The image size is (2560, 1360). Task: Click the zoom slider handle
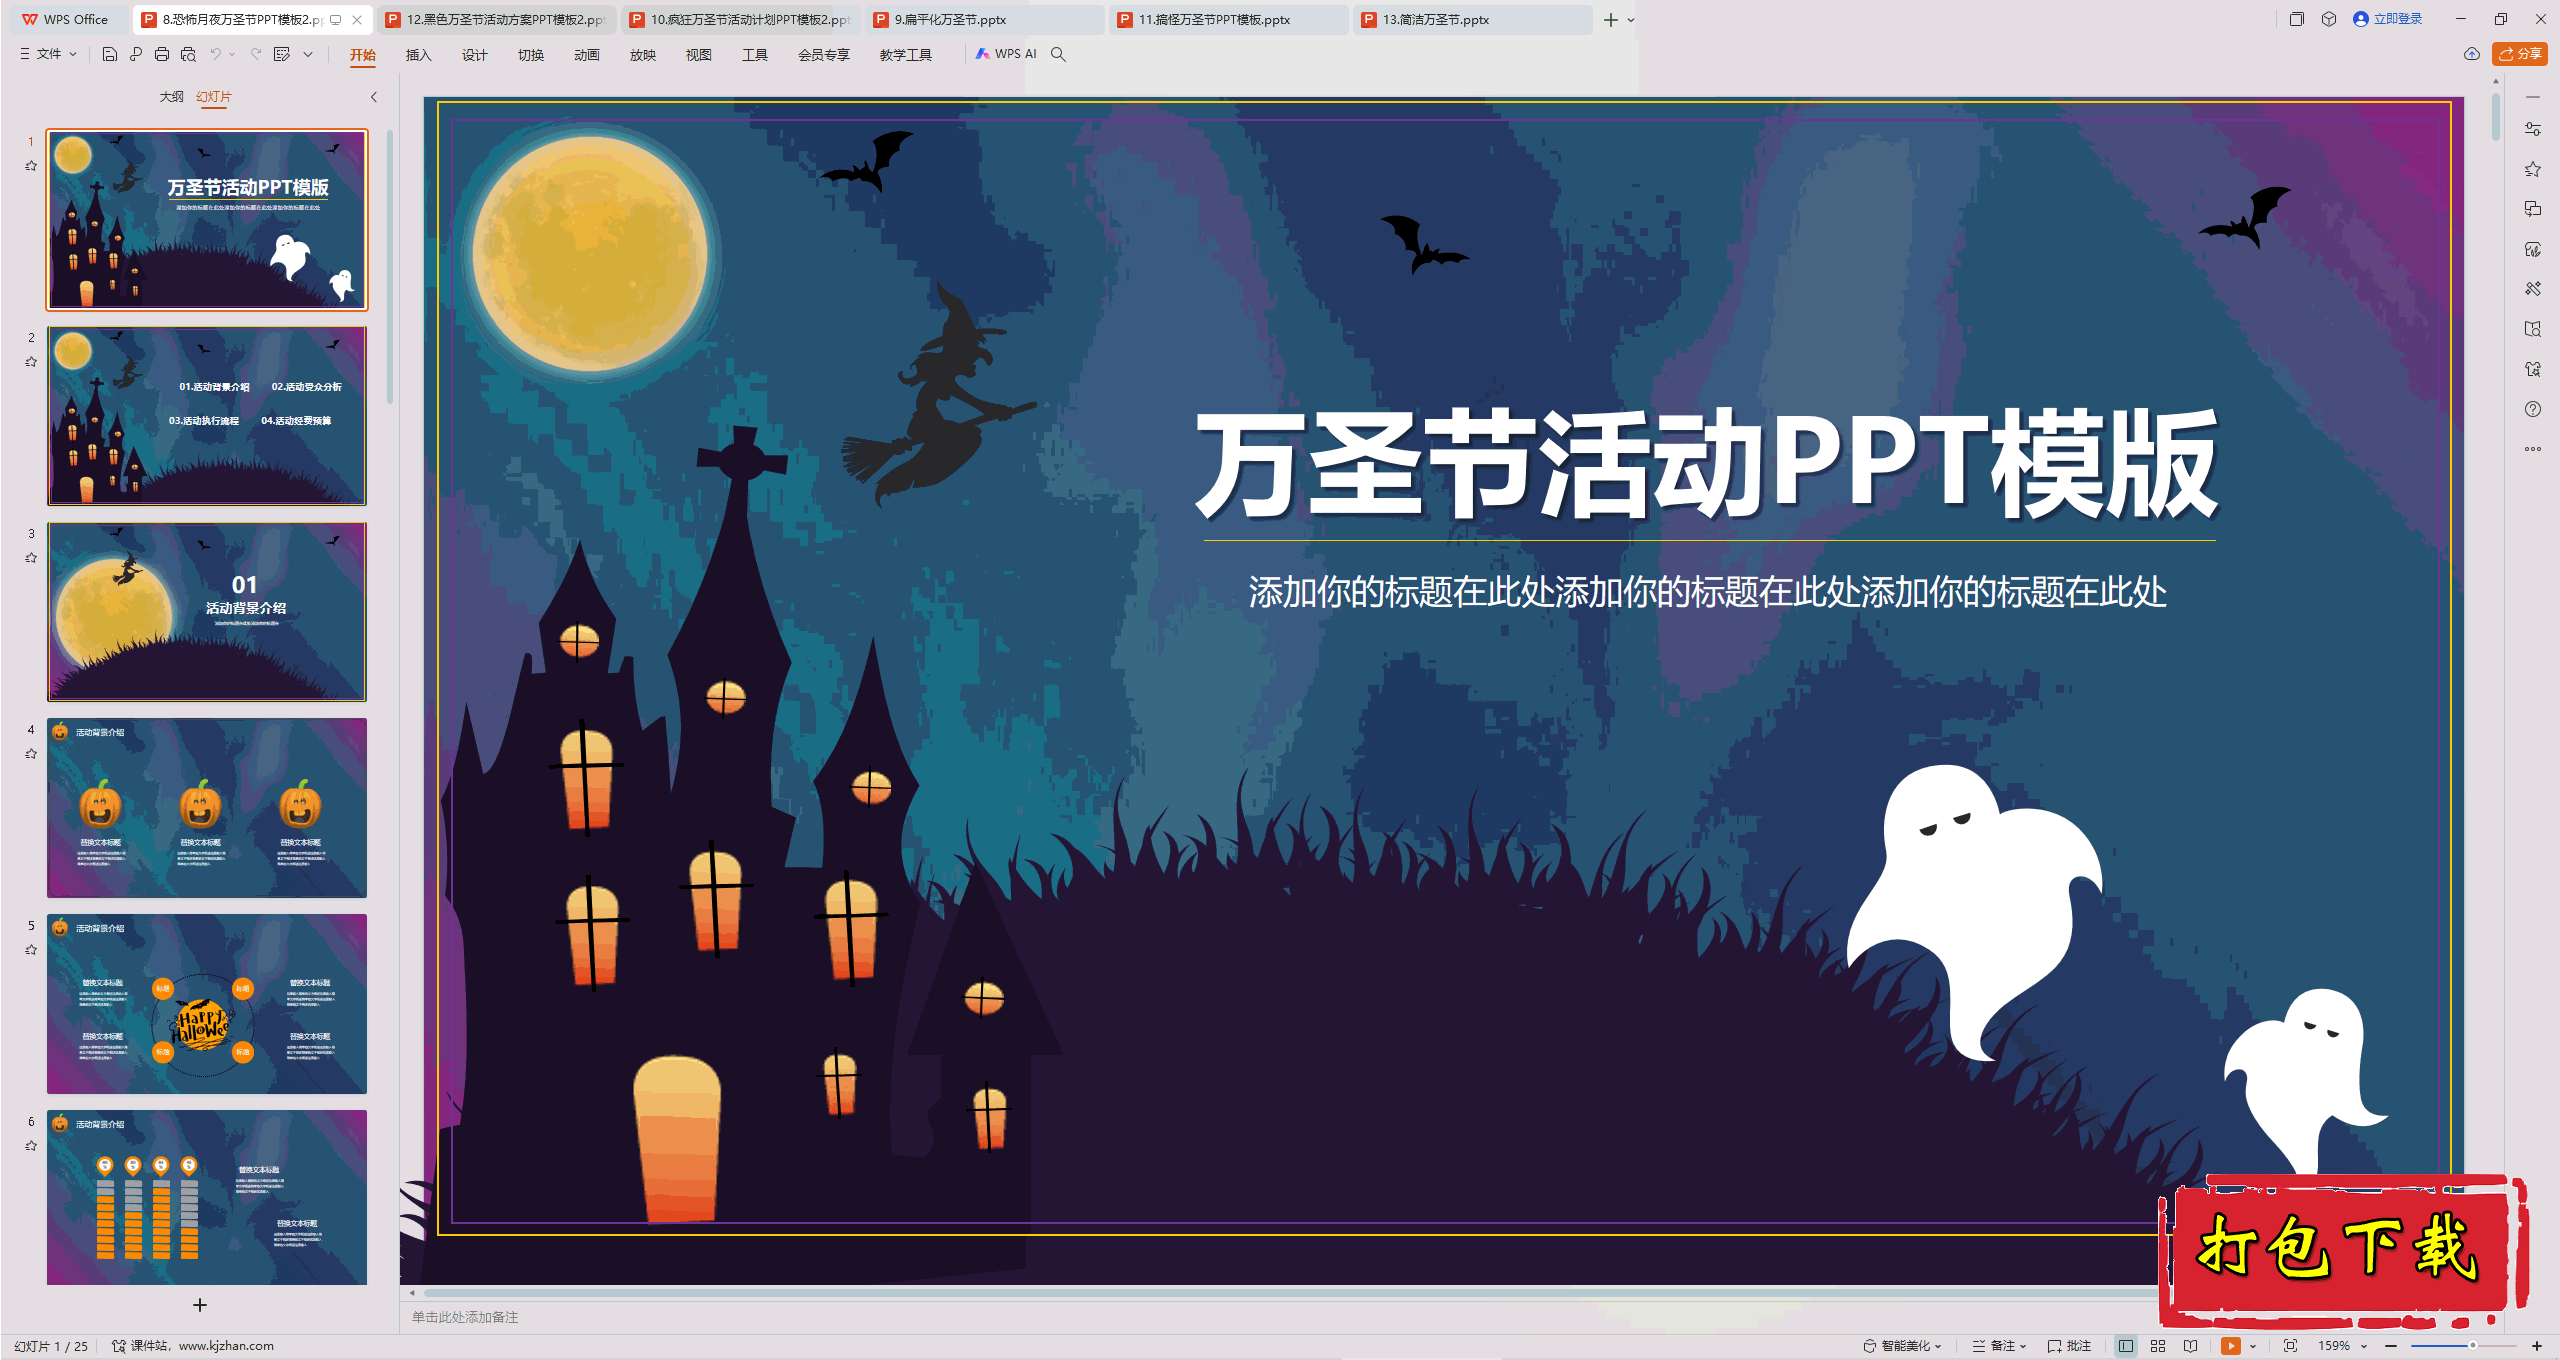coord(2473,1346)
